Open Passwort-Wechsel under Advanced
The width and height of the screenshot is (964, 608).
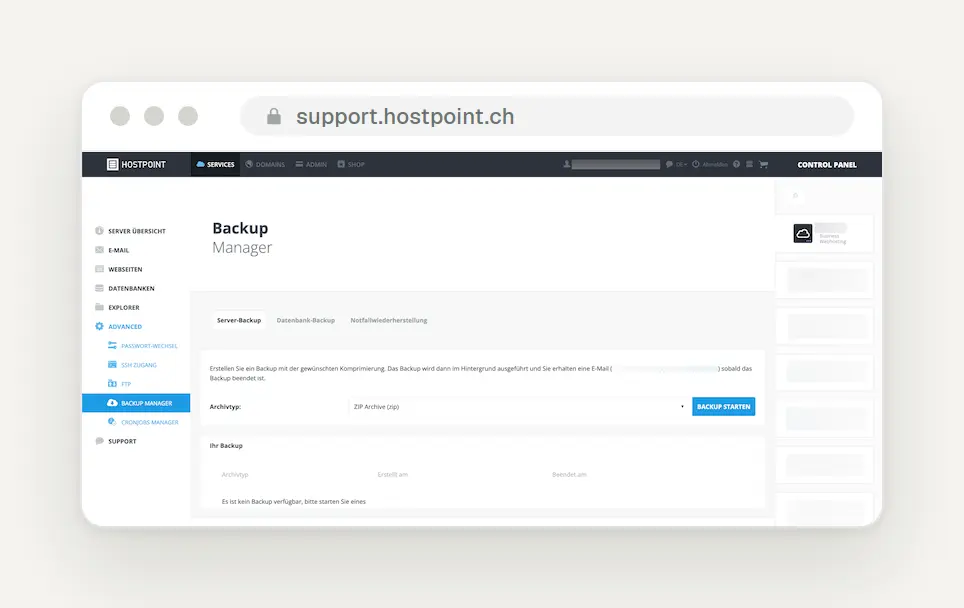coord(143,345)
